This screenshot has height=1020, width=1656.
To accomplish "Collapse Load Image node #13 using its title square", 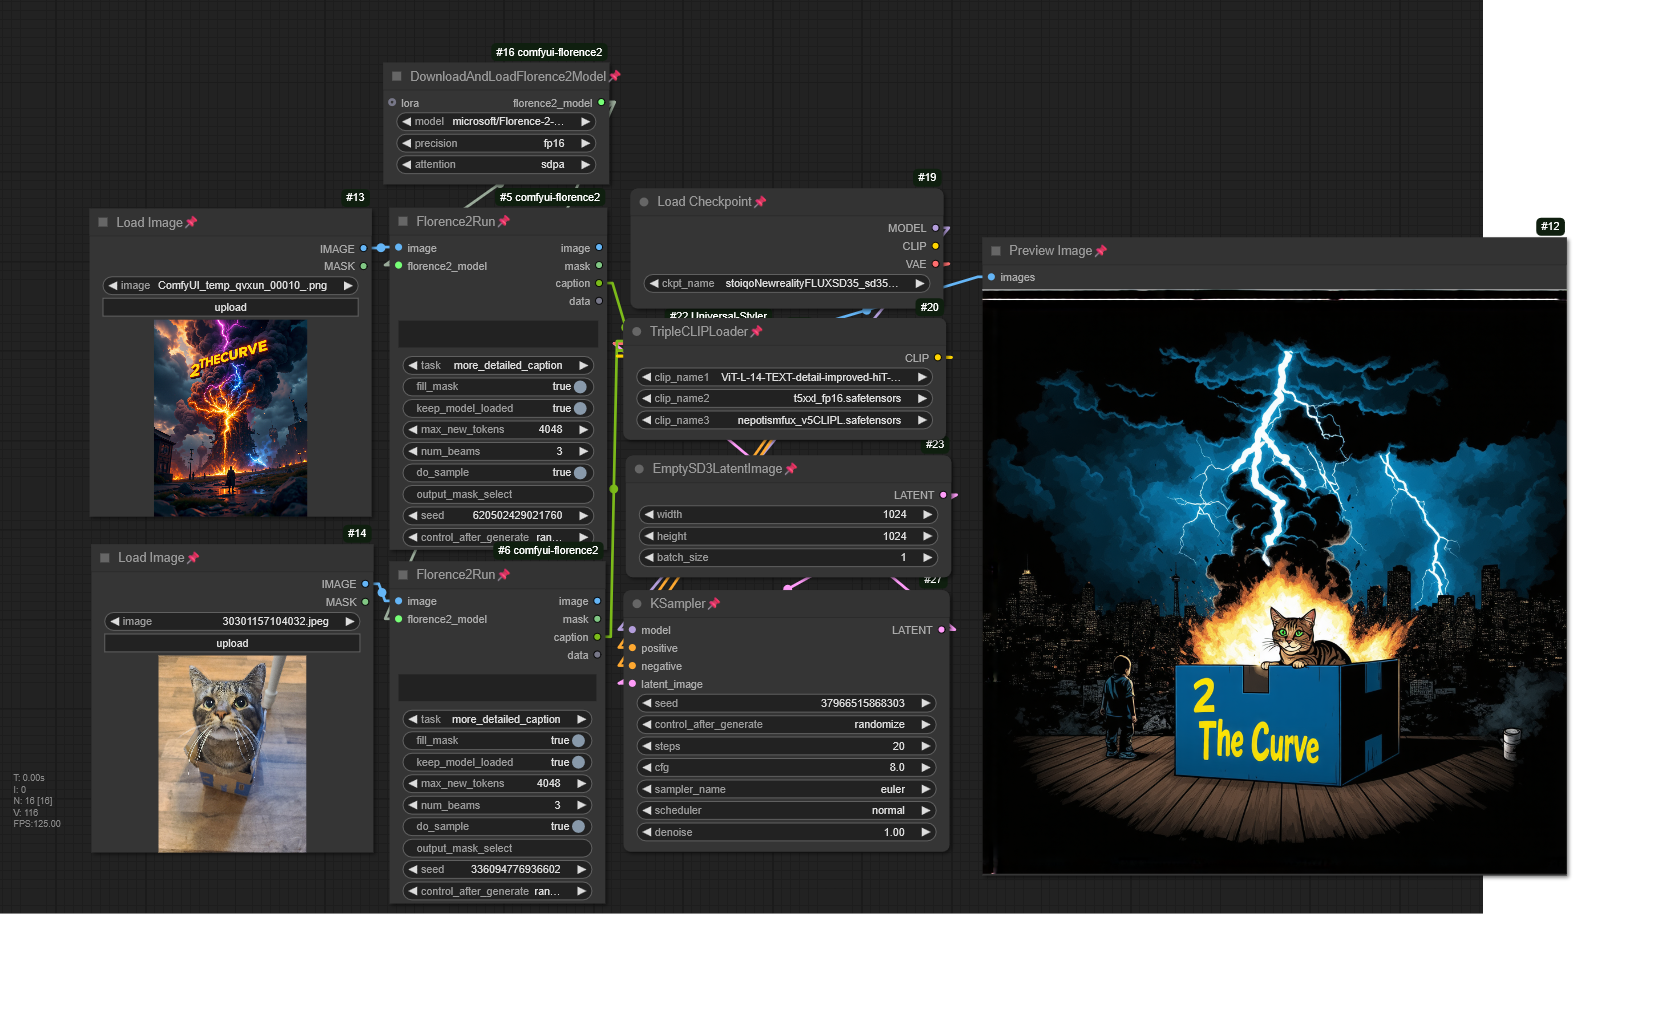I will 103,222.
